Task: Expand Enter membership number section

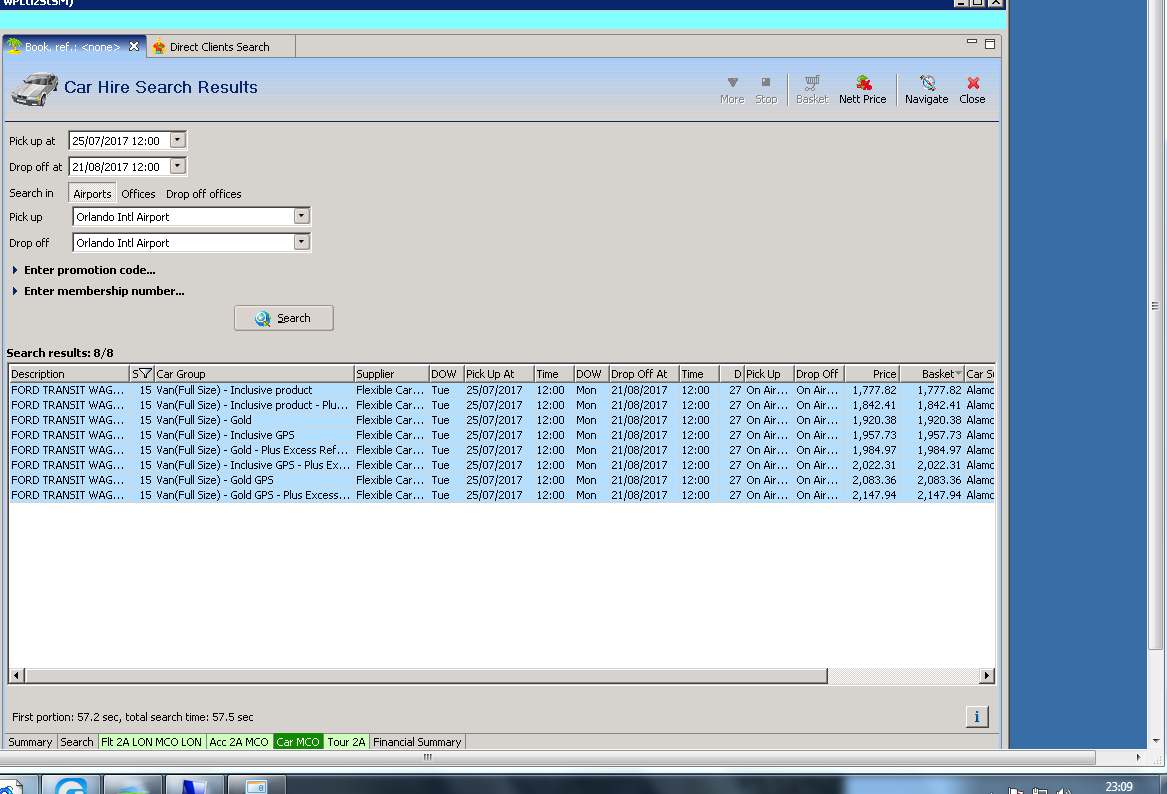Action: point(16,292)
